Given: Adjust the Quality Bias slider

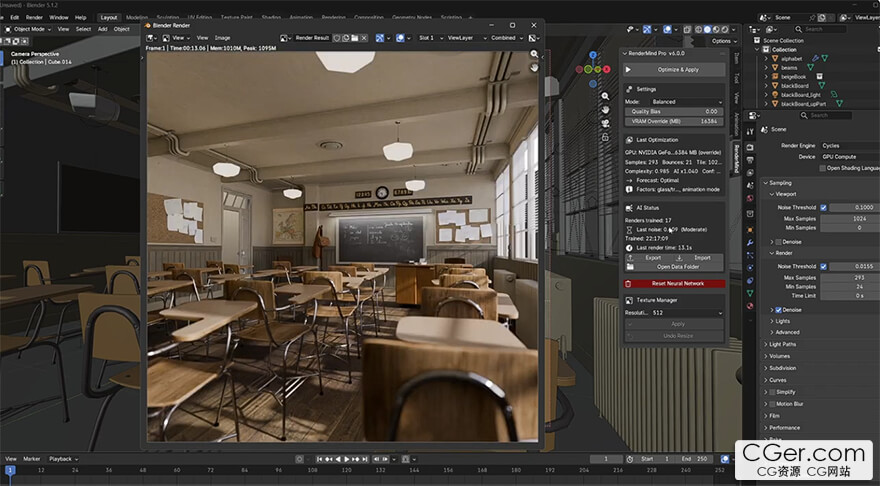Looking at the screenshot, I should coord(674,112).
